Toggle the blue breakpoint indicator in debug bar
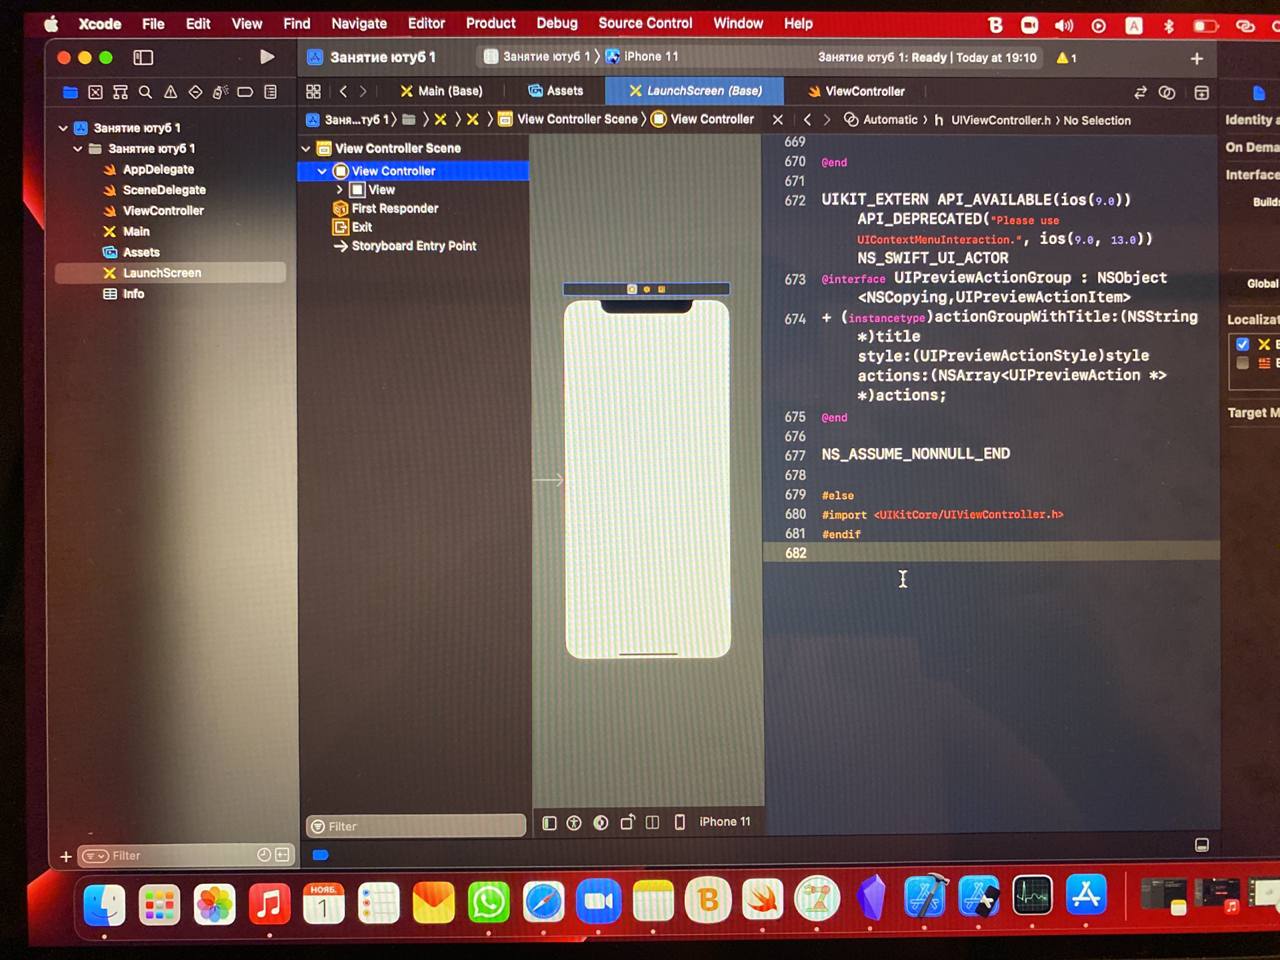The width and height of the screenshot is (1280, 960). coord(320,855)
